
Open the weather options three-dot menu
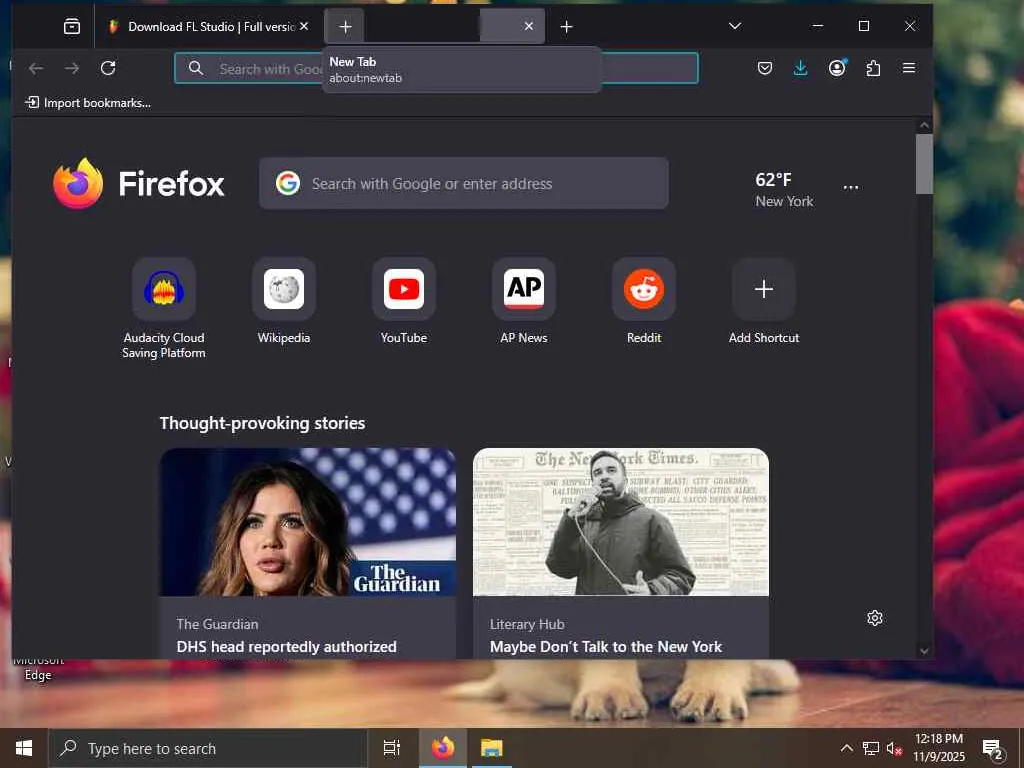point(851,187)
